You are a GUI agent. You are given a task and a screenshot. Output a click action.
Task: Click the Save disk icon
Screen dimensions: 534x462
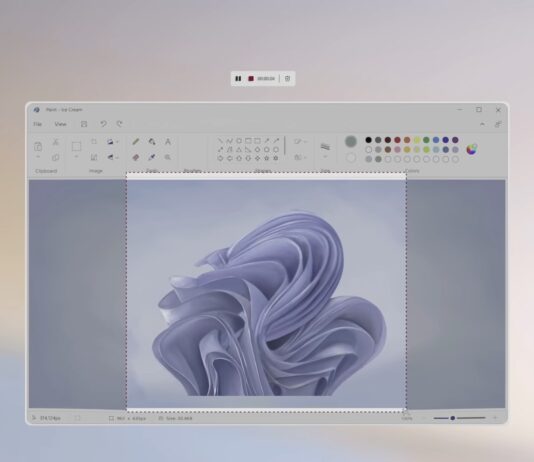84,124
